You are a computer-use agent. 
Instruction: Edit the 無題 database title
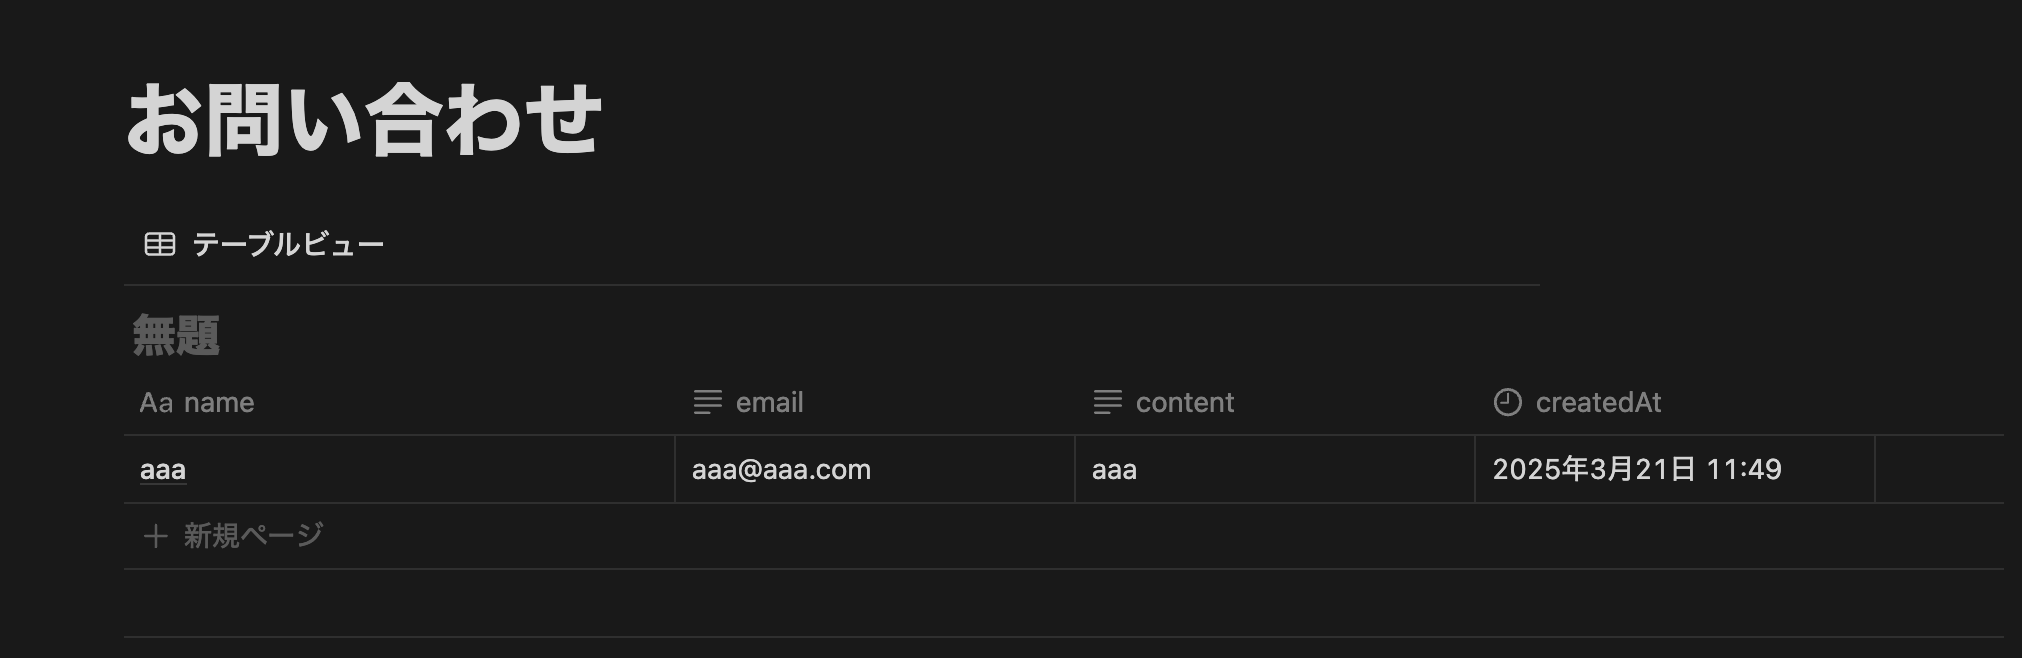pos(176,336)
